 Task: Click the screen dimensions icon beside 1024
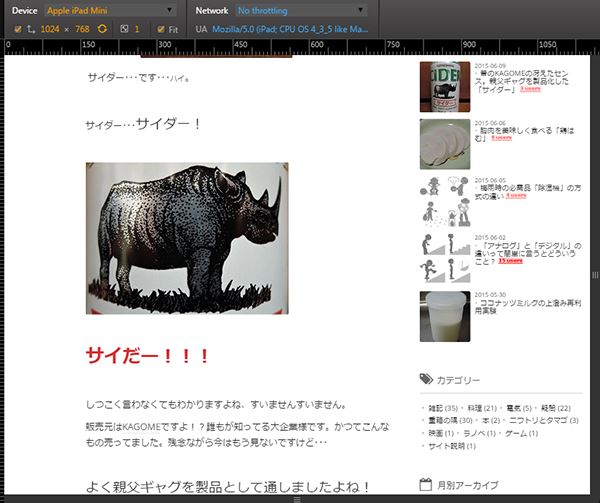[x=31, y=29]
